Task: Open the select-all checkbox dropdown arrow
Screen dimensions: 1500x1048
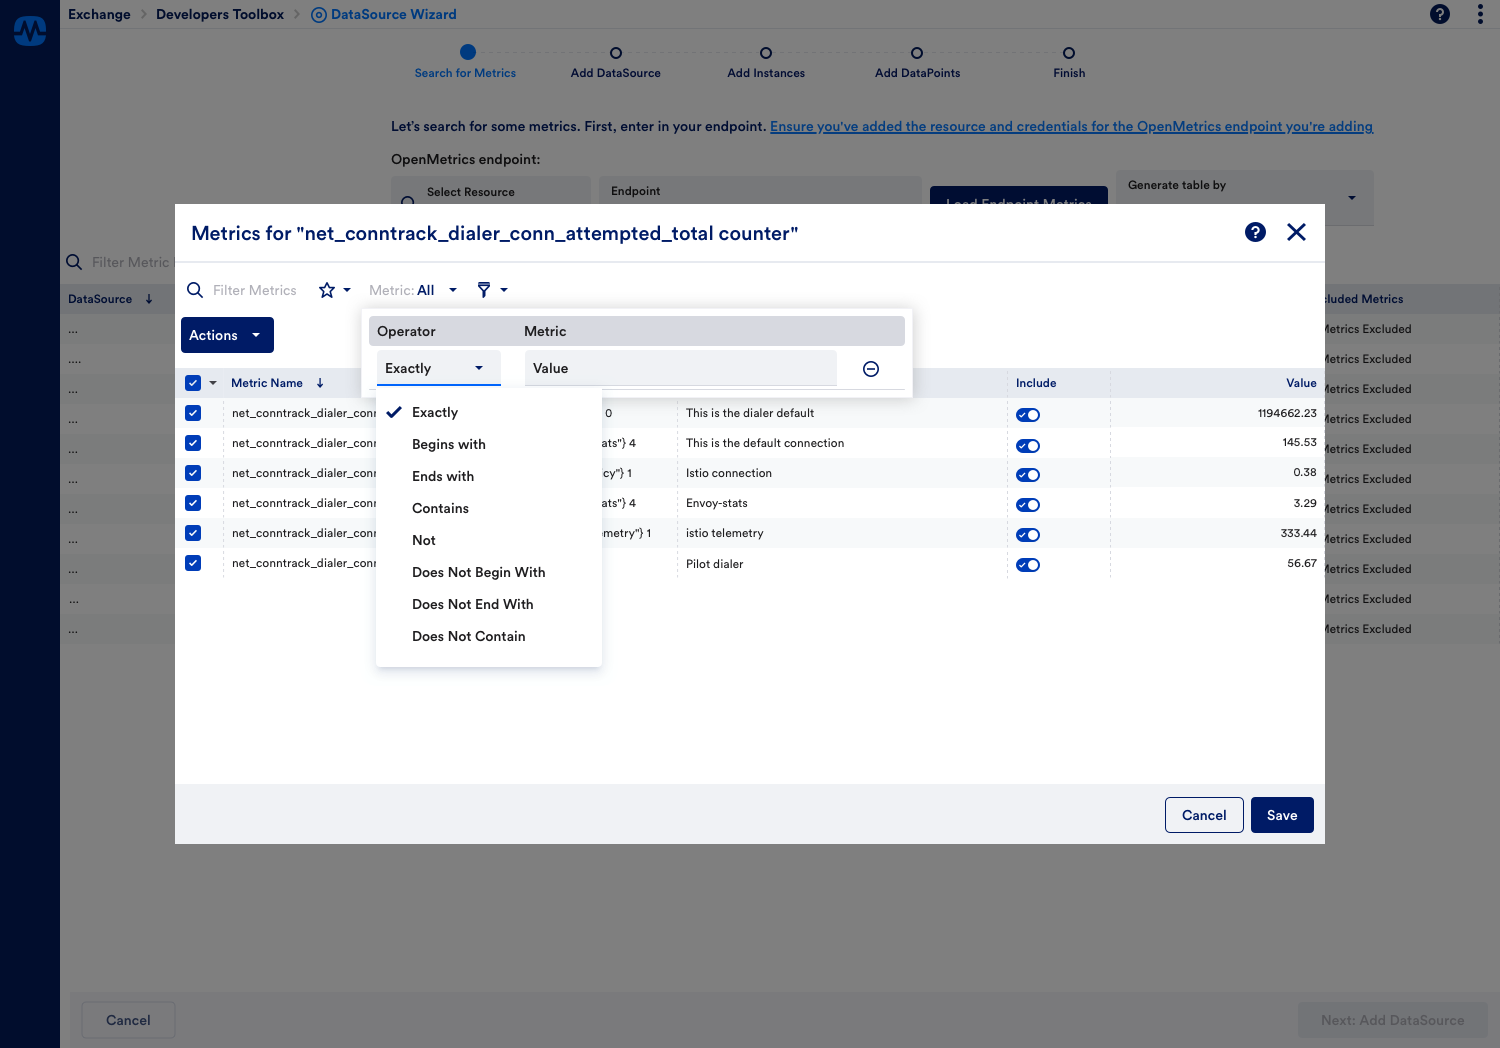Action: [213, 383]
